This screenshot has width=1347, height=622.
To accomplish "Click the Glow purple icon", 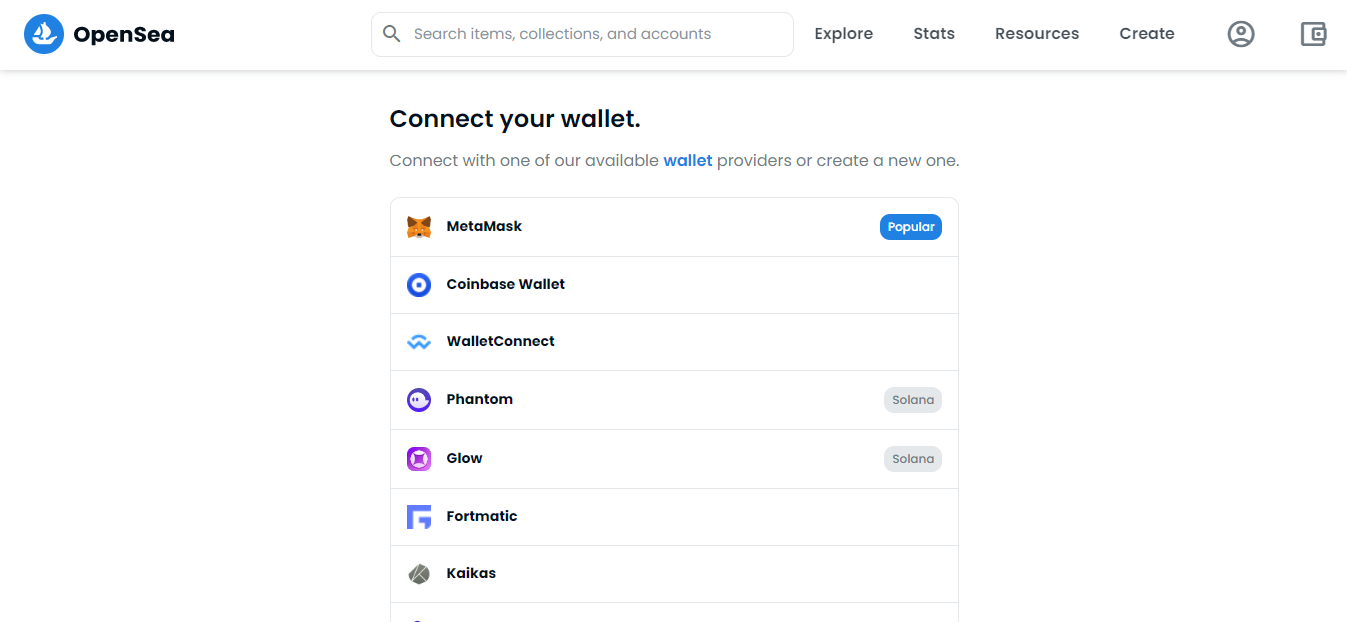I will [x=419, y=459].
